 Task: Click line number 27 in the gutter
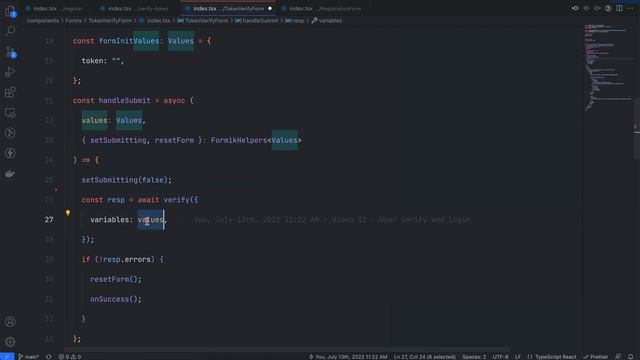[x=49, y=220]
